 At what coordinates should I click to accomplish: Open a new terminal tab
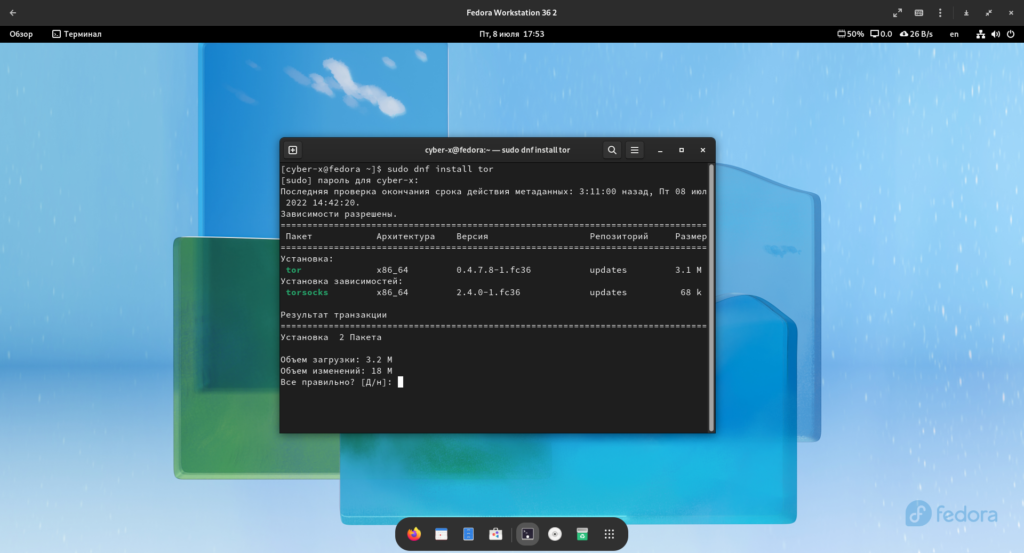[x=293, y=150]
